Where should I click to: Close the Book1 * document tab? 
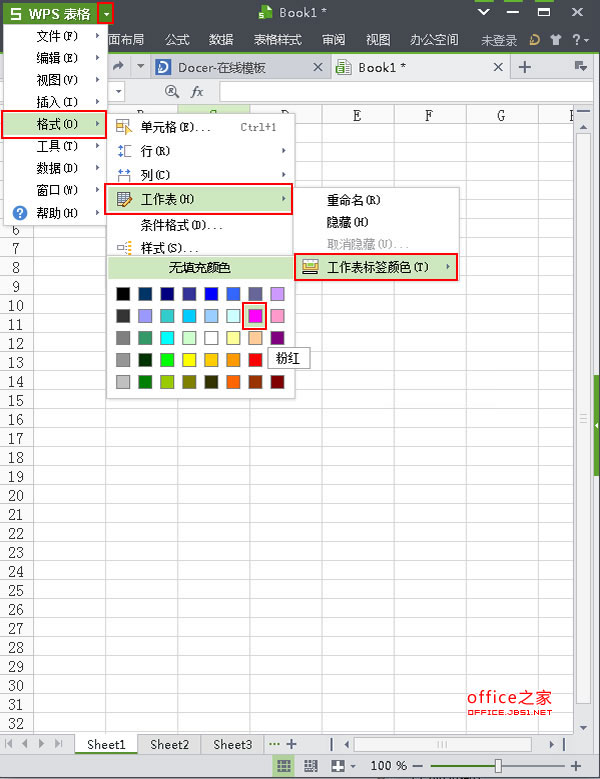click(x=498, y=67)
